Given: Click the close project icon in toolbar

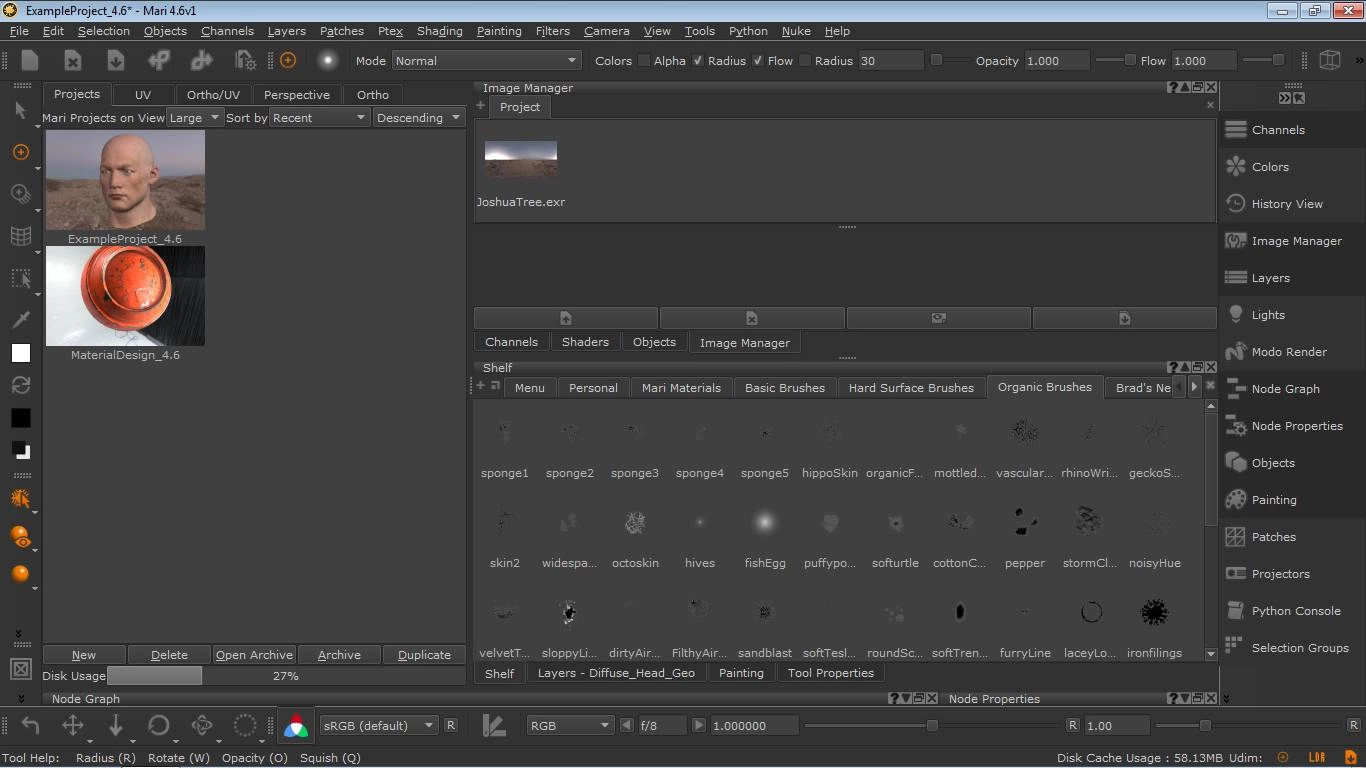Looking at the screenshot, I should (x=73, y=60).
